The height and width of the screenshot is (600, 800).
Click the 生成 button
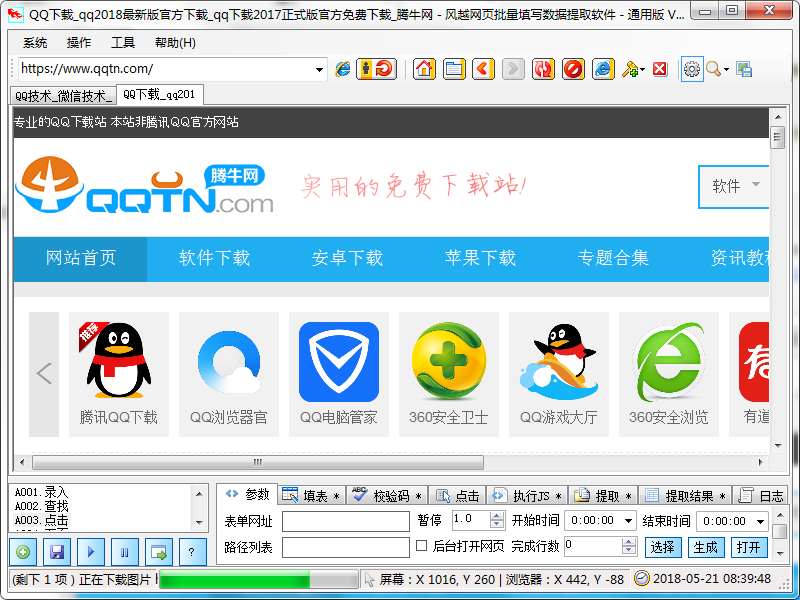pos(705,547)
